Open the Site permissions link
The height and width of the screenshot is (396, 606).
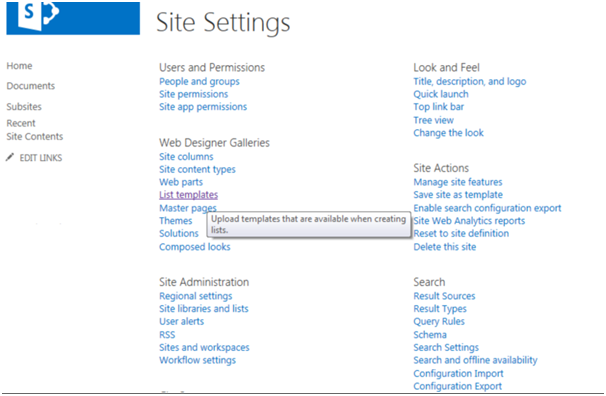coord(194,94)
